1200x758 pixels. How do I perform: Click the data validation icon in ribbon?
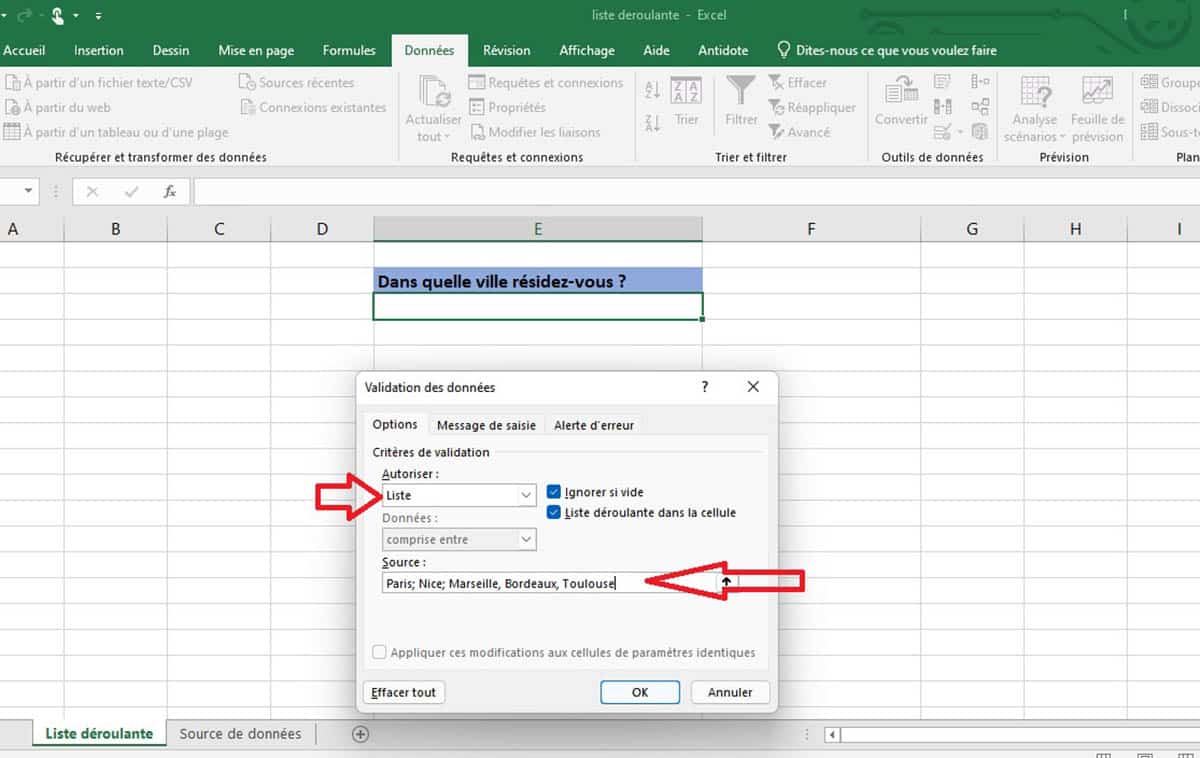coord(941,132)
